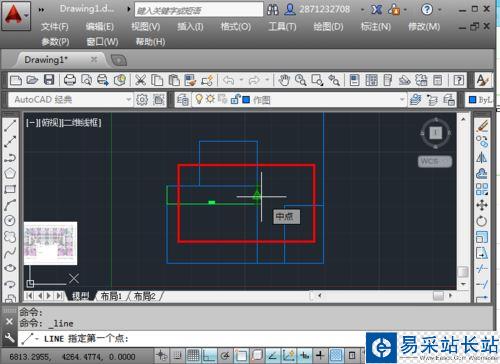Select the Ellipse tool
Viewport: 500px width, 364px height.
pyautogui.click(x=10, y=268)
